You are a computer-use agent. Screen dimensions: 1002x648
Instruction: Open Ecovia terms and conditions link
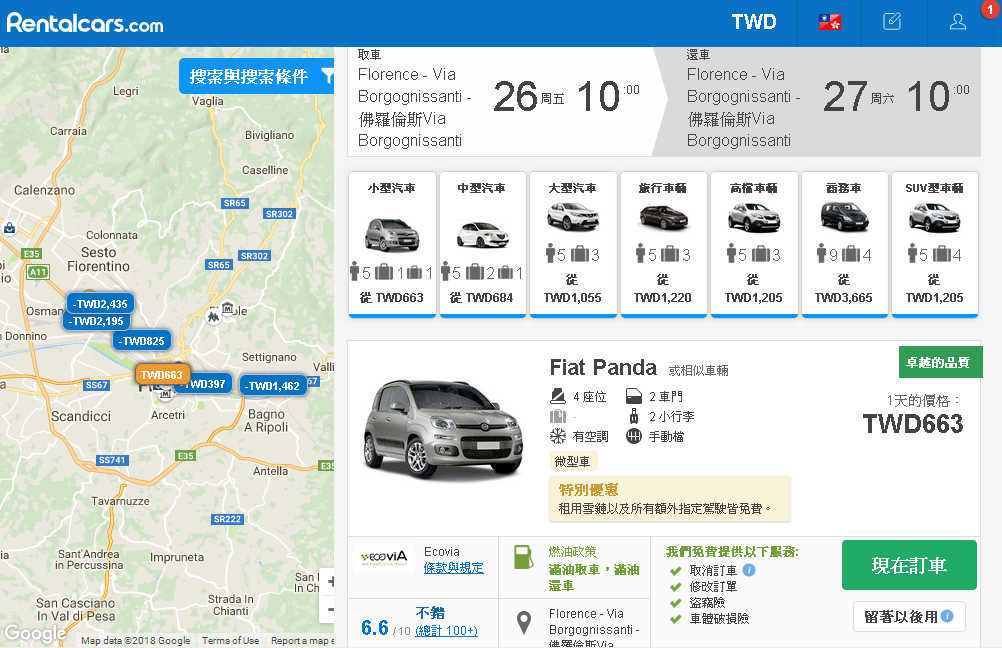click(x=454, y=567)
